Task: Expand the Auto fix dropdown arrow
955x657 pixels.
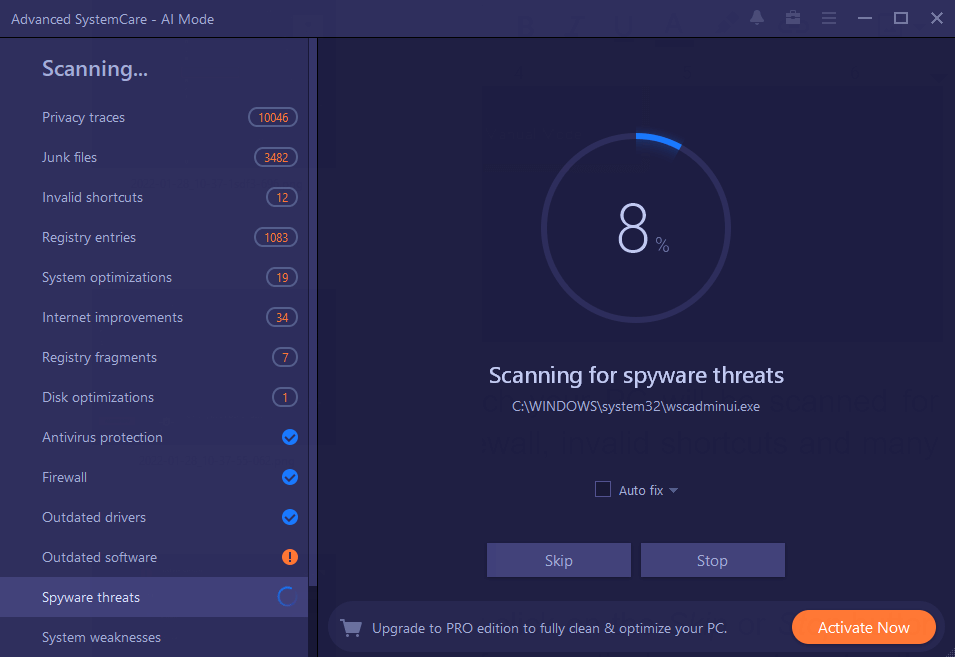Action: 674,490
